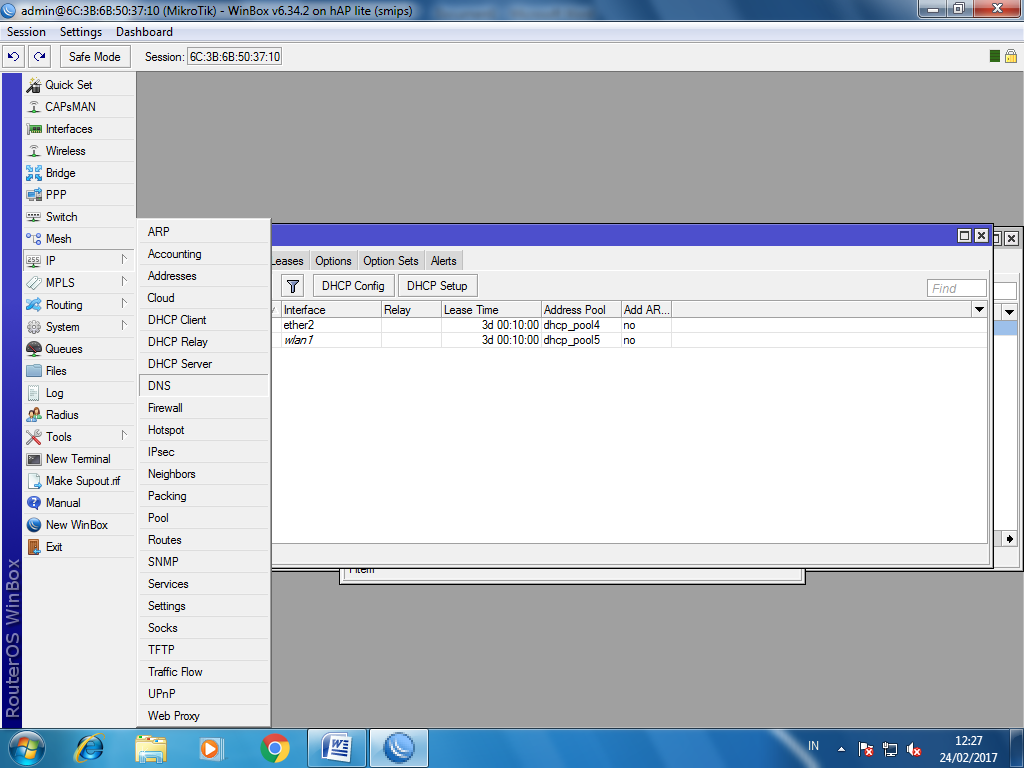Expand the Routing submenu
The image size is (1024, 768).
[123, 304]
